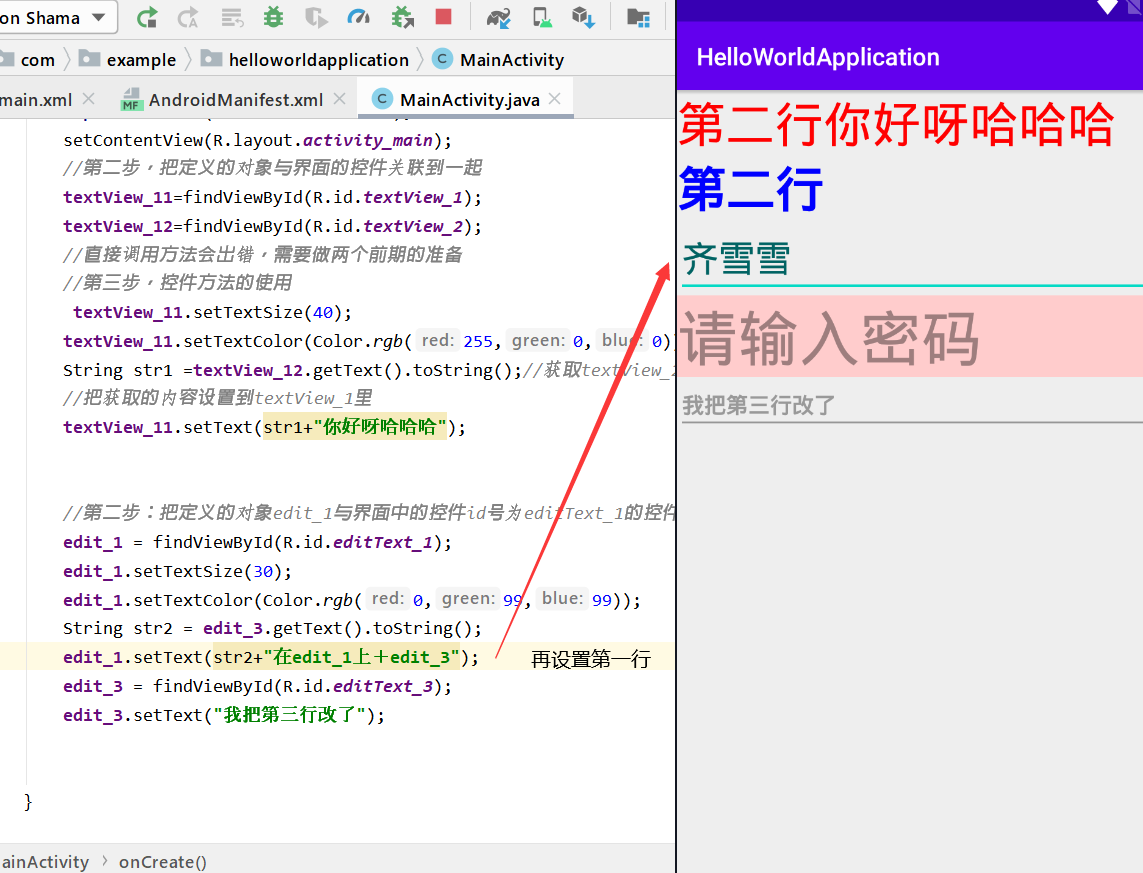Image resolution: width=1143 pixels, height=873 pixels.
Task: Click the Apply Changes and Restart Activity icon
Action: (188, 17)
